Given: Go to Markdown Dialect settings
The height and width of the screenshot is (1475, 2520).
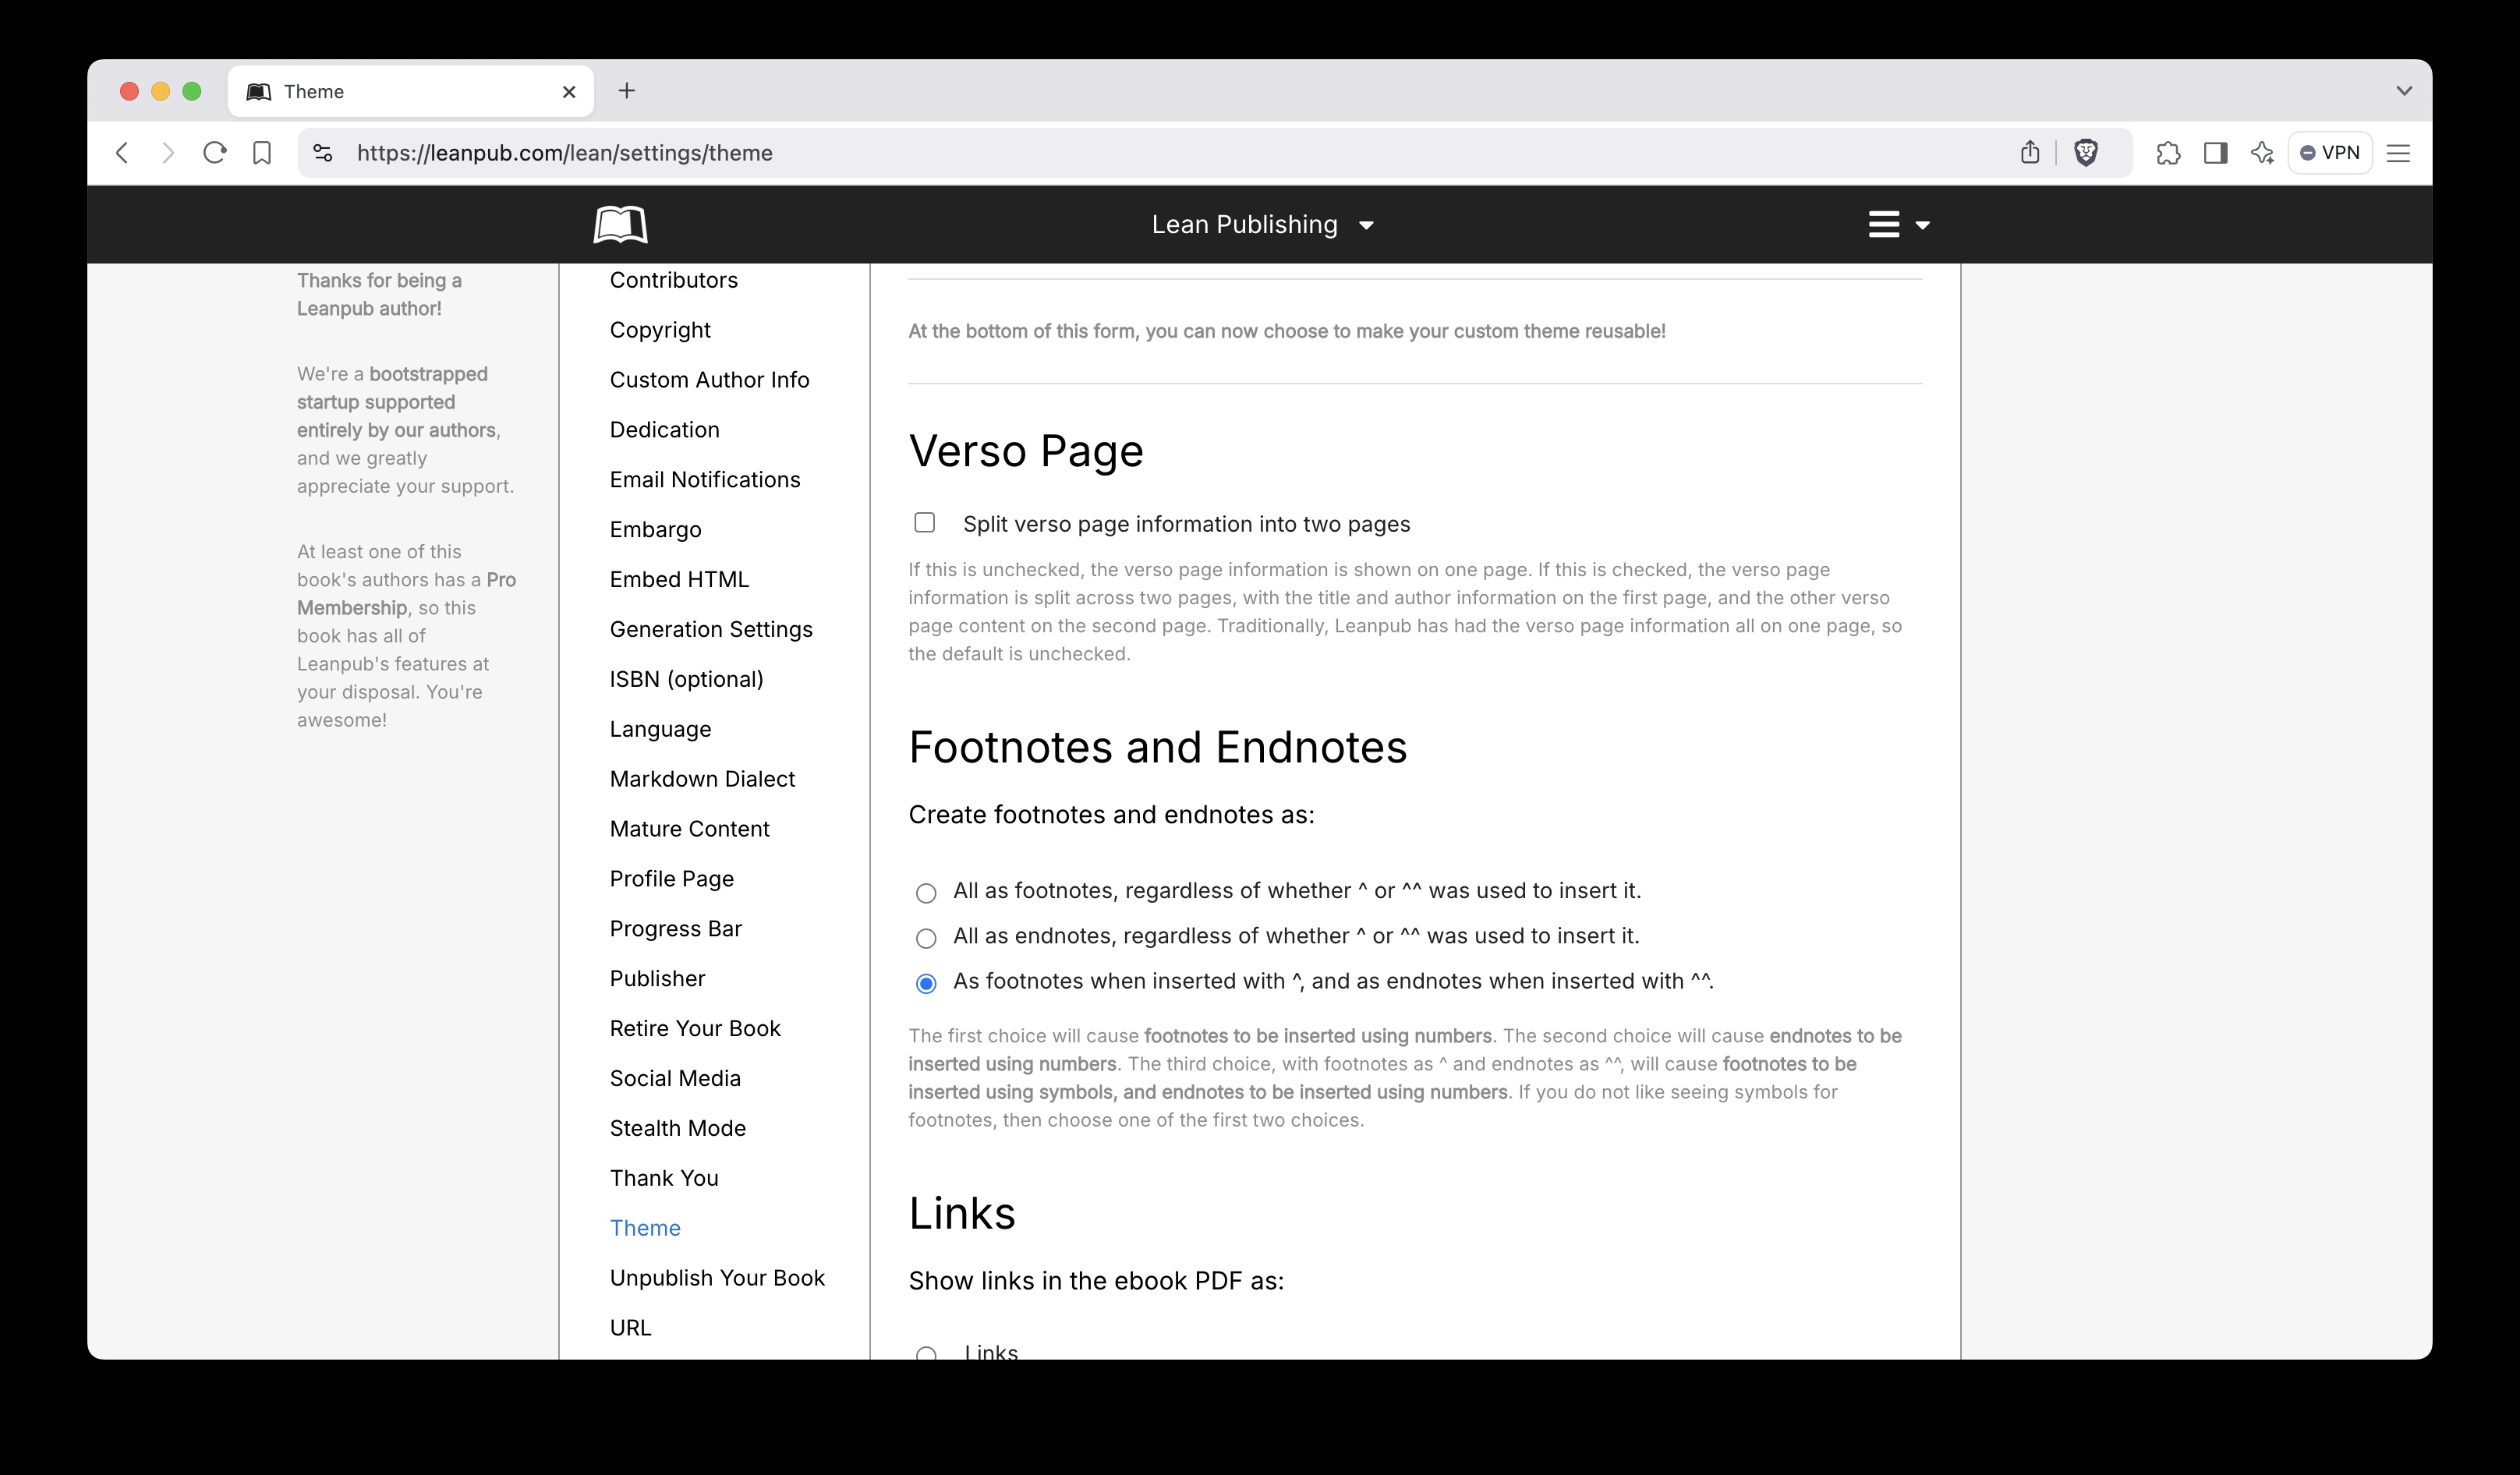Looking at the screenshot, I should point(702,780).
